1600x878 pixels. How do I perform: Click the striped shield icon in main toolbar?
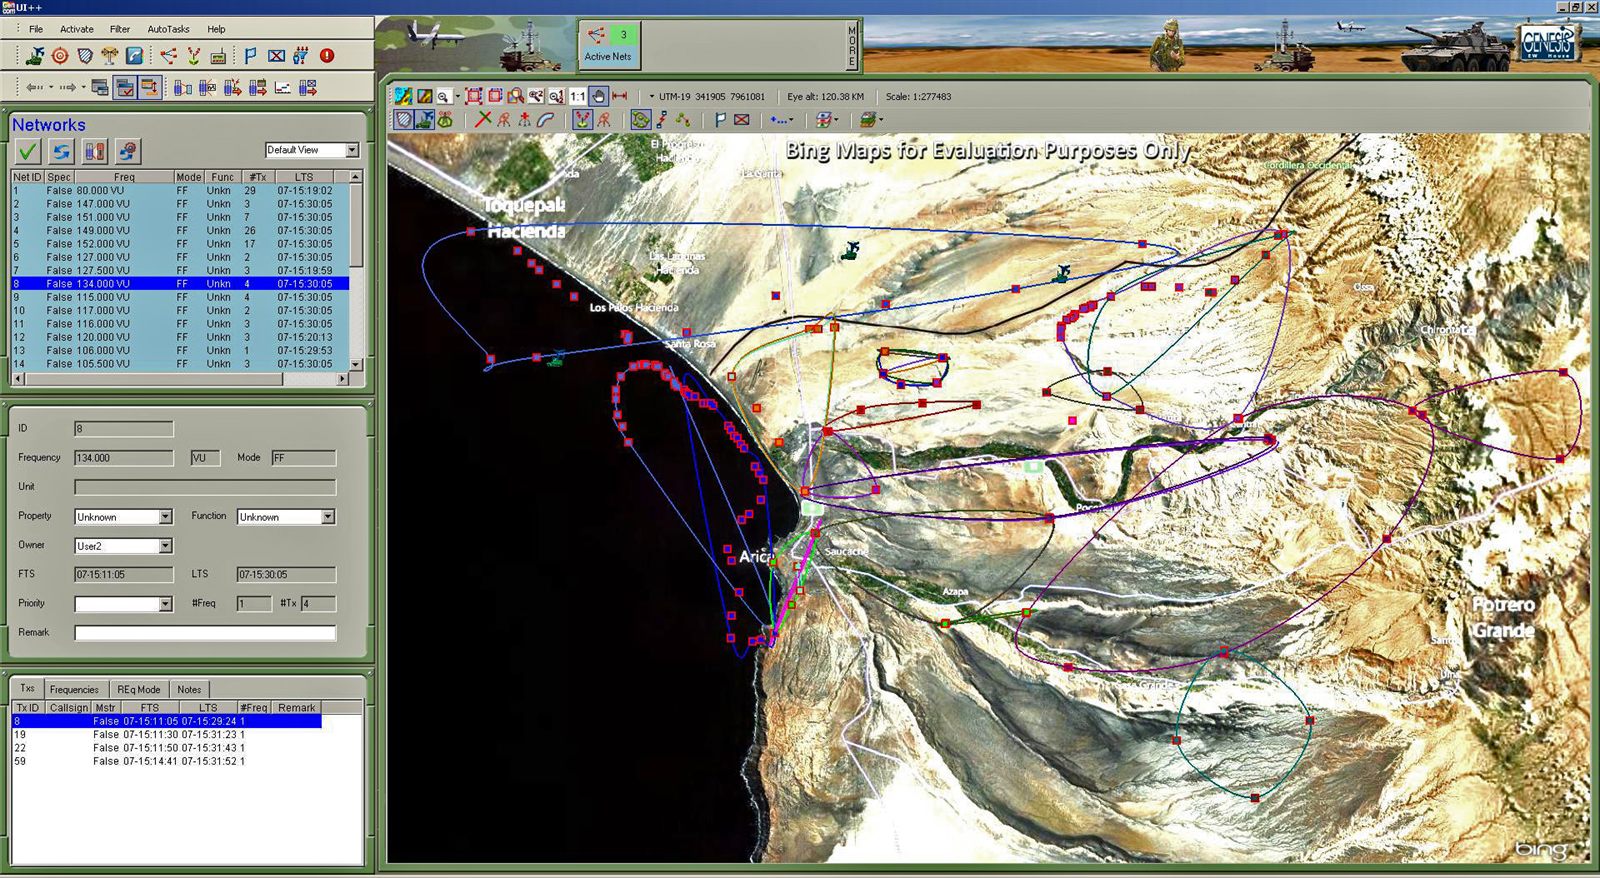pos(85,56)
